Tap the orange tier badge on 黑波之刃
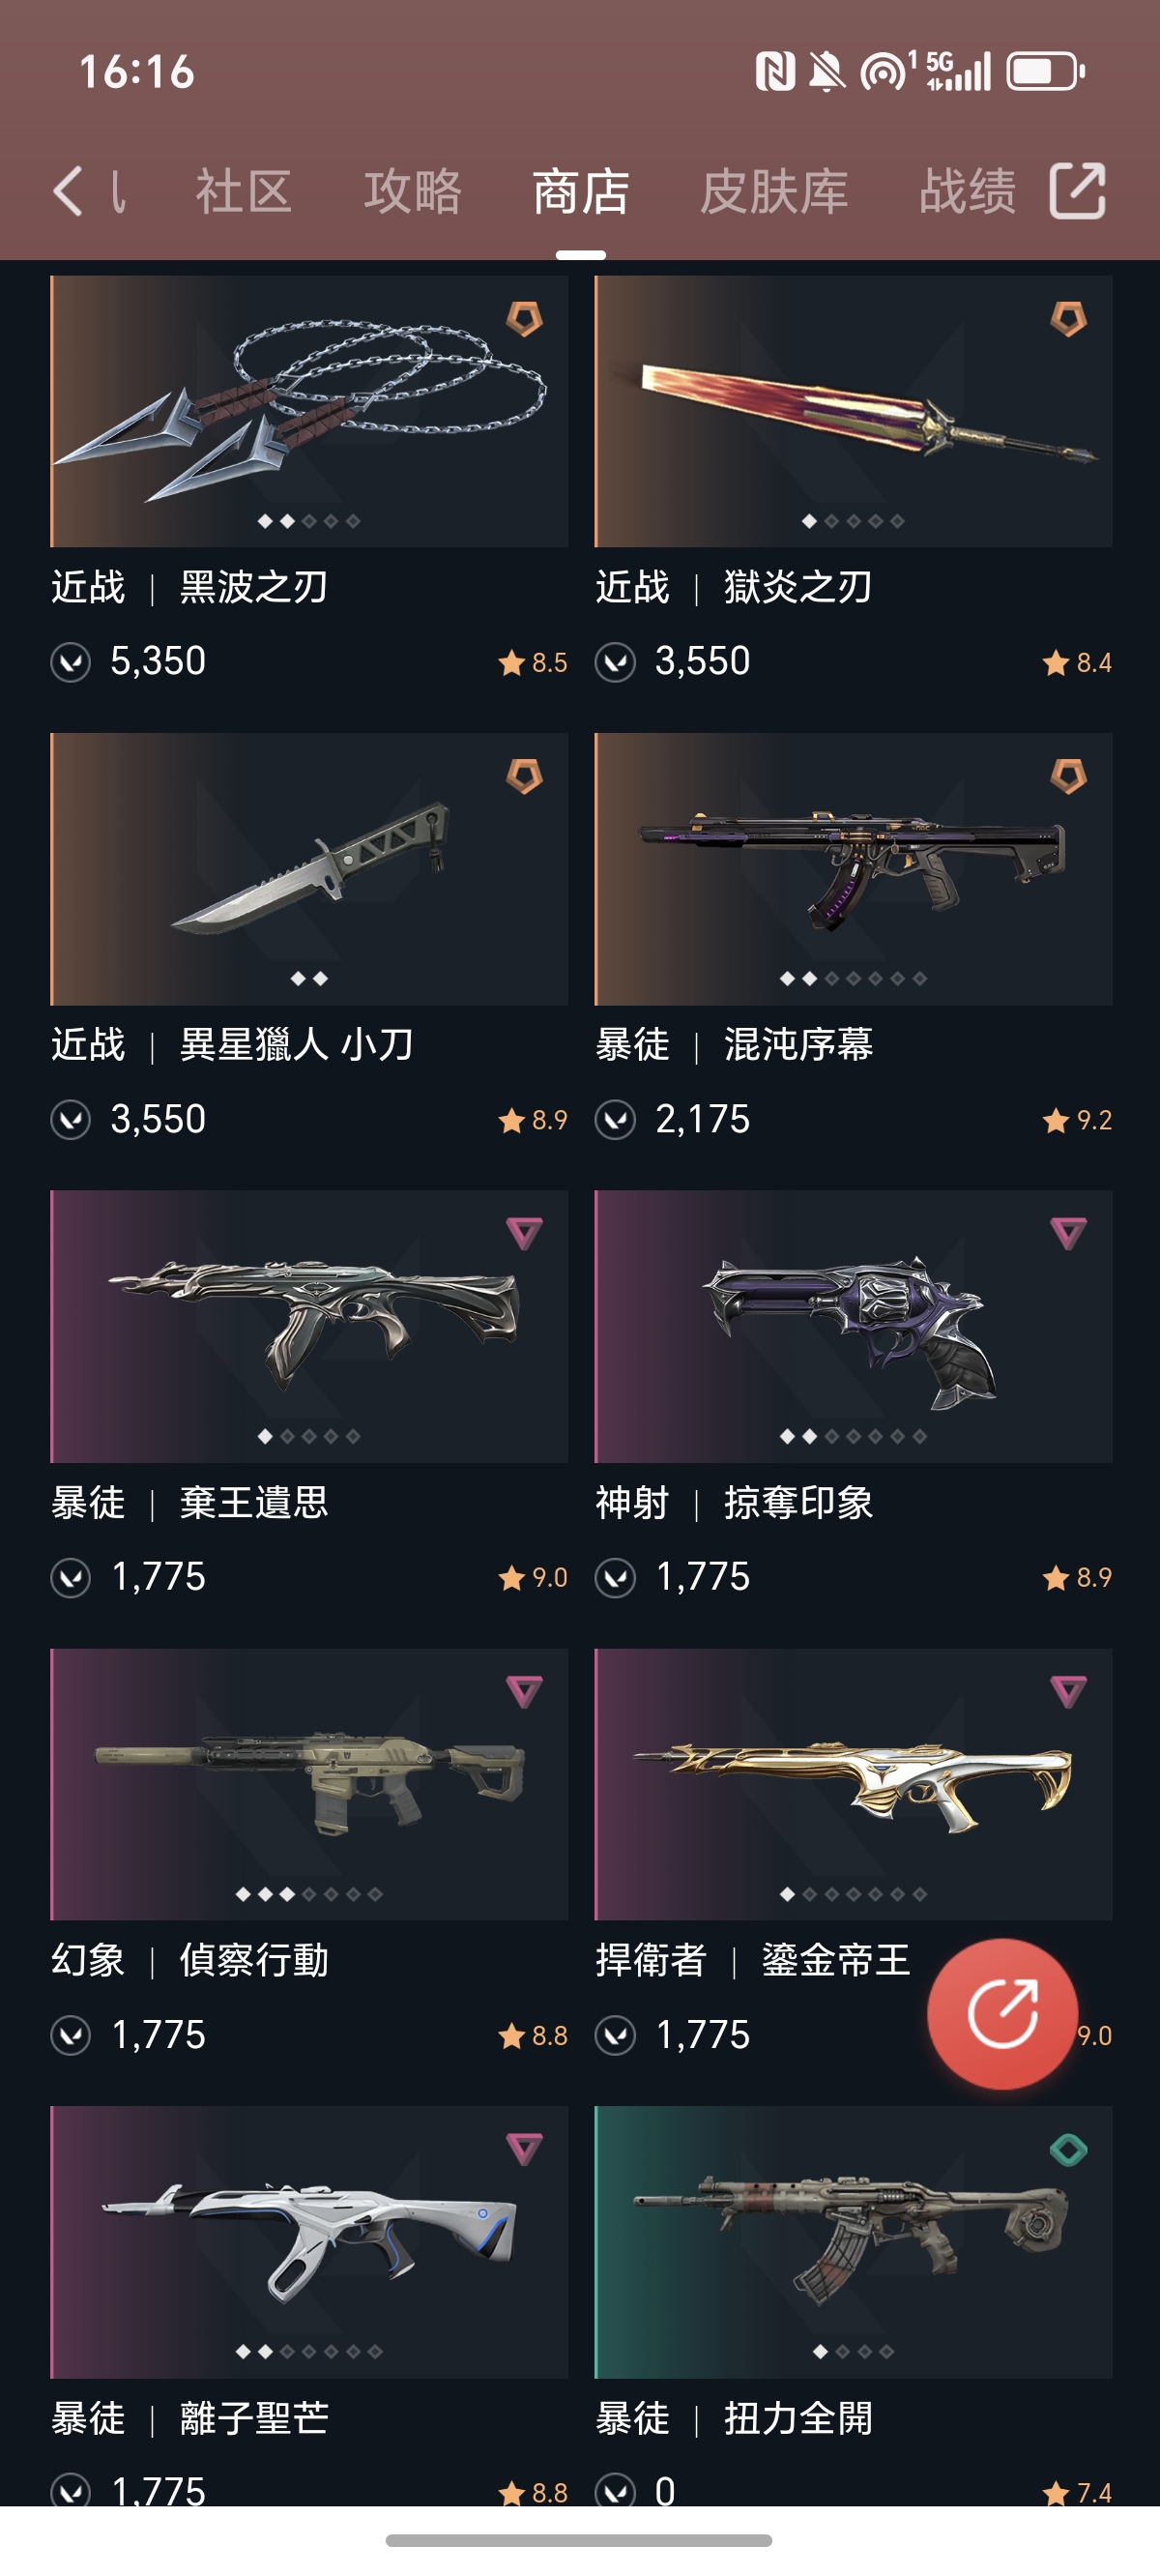Screen dimensions: 1160x2576 [x=524, y=319]
